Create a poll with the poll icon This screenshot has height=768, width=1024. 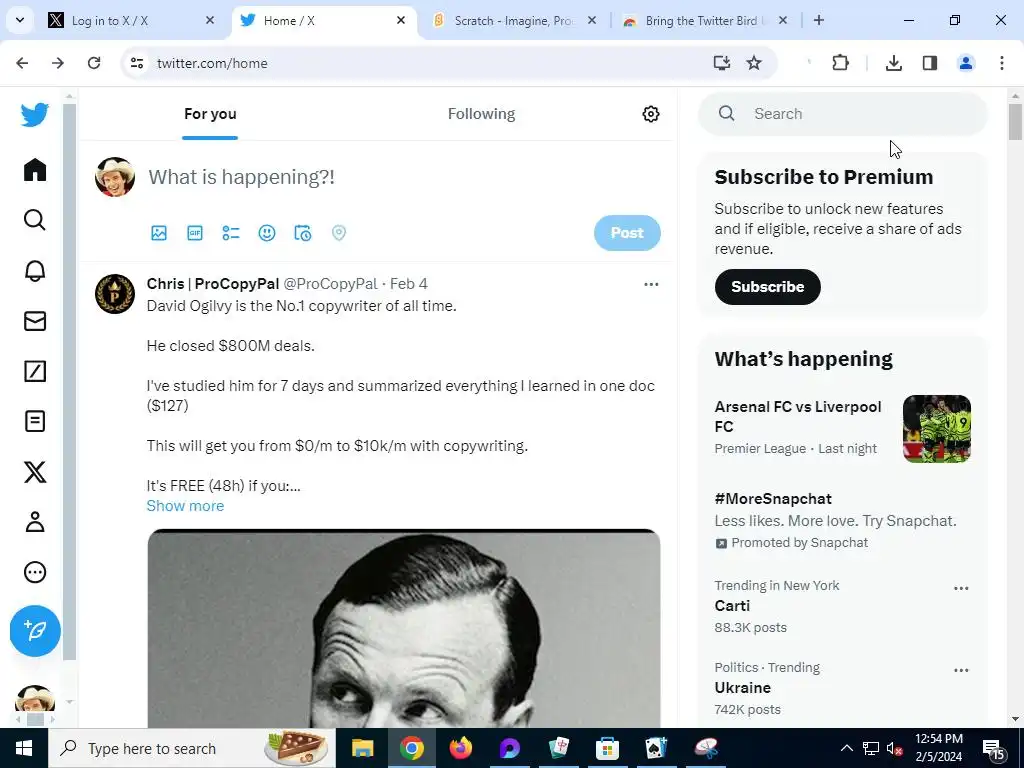(231, 232)
